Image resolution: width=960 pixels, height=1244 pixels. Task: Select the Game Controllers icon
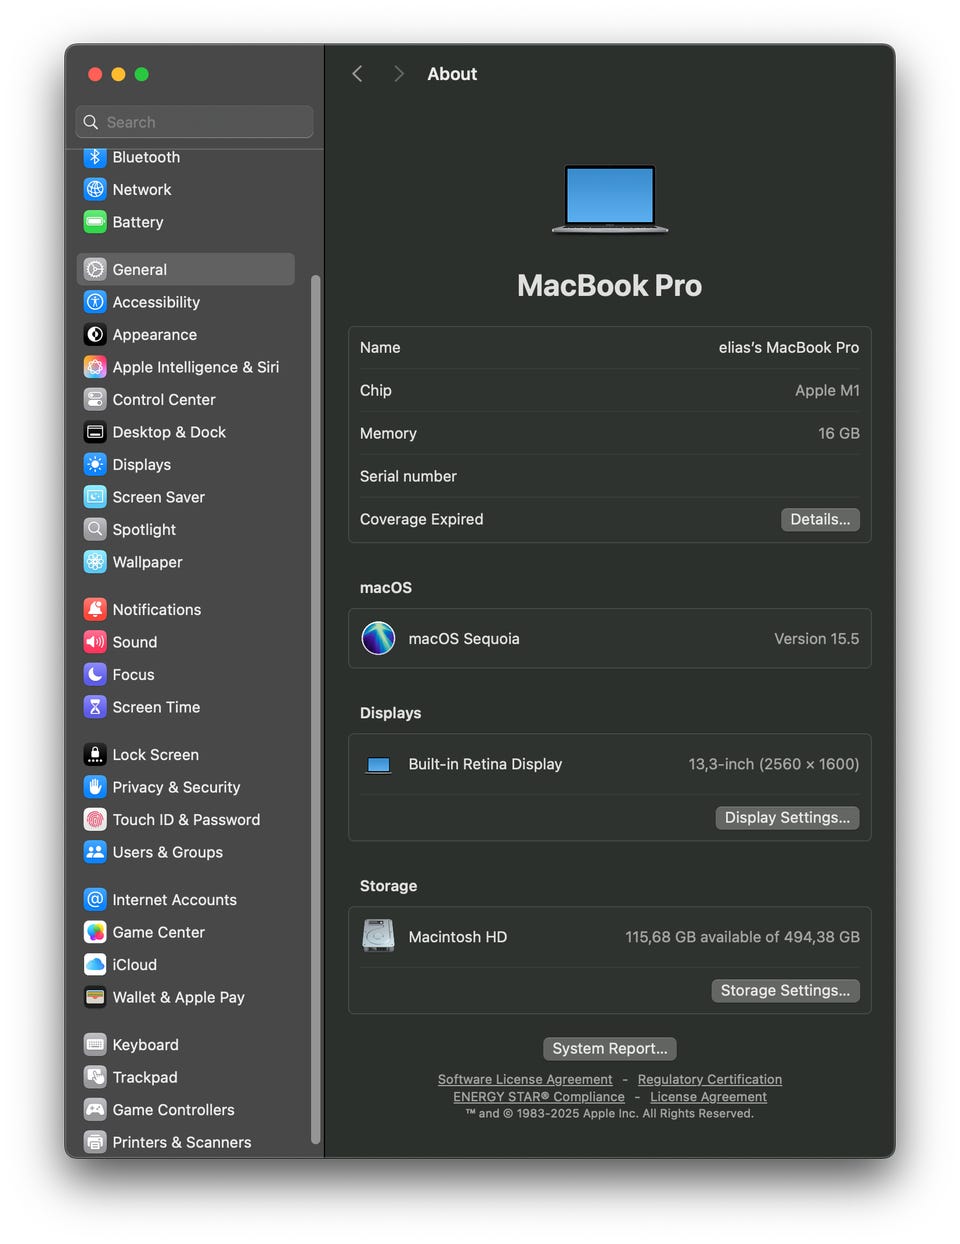click(95, 1109)
